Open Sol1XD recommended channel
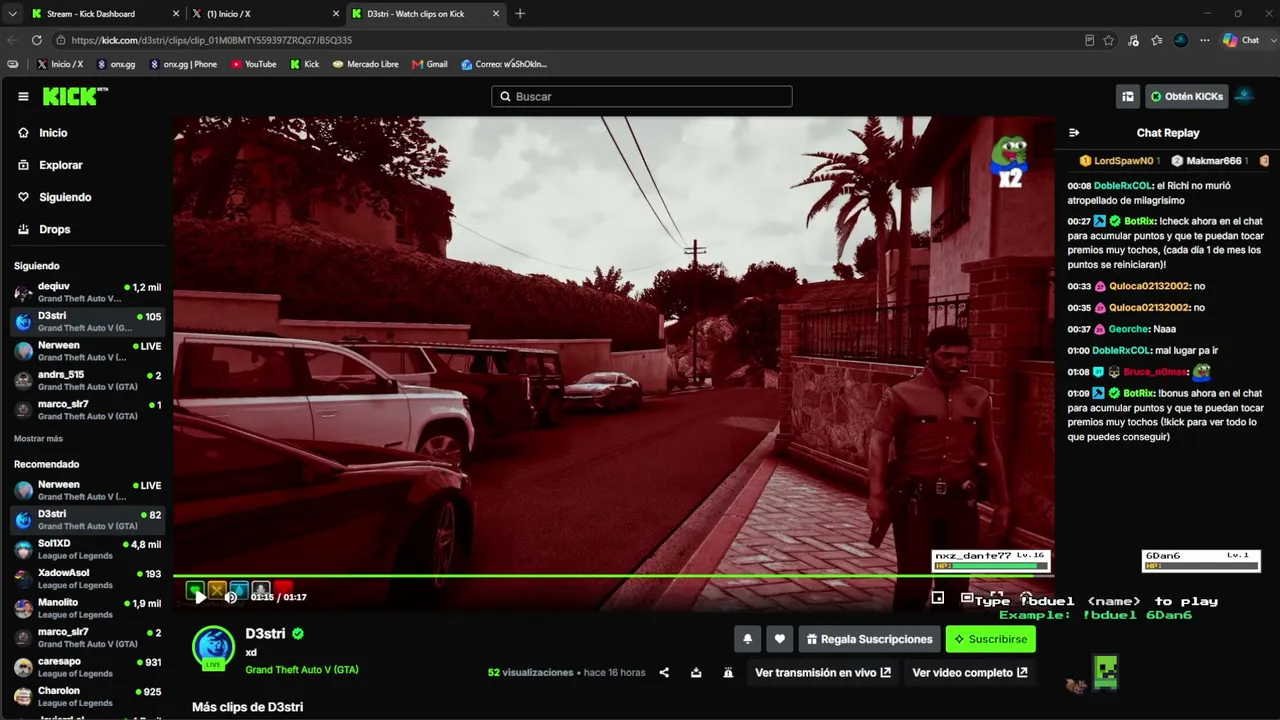 point(87,549)
